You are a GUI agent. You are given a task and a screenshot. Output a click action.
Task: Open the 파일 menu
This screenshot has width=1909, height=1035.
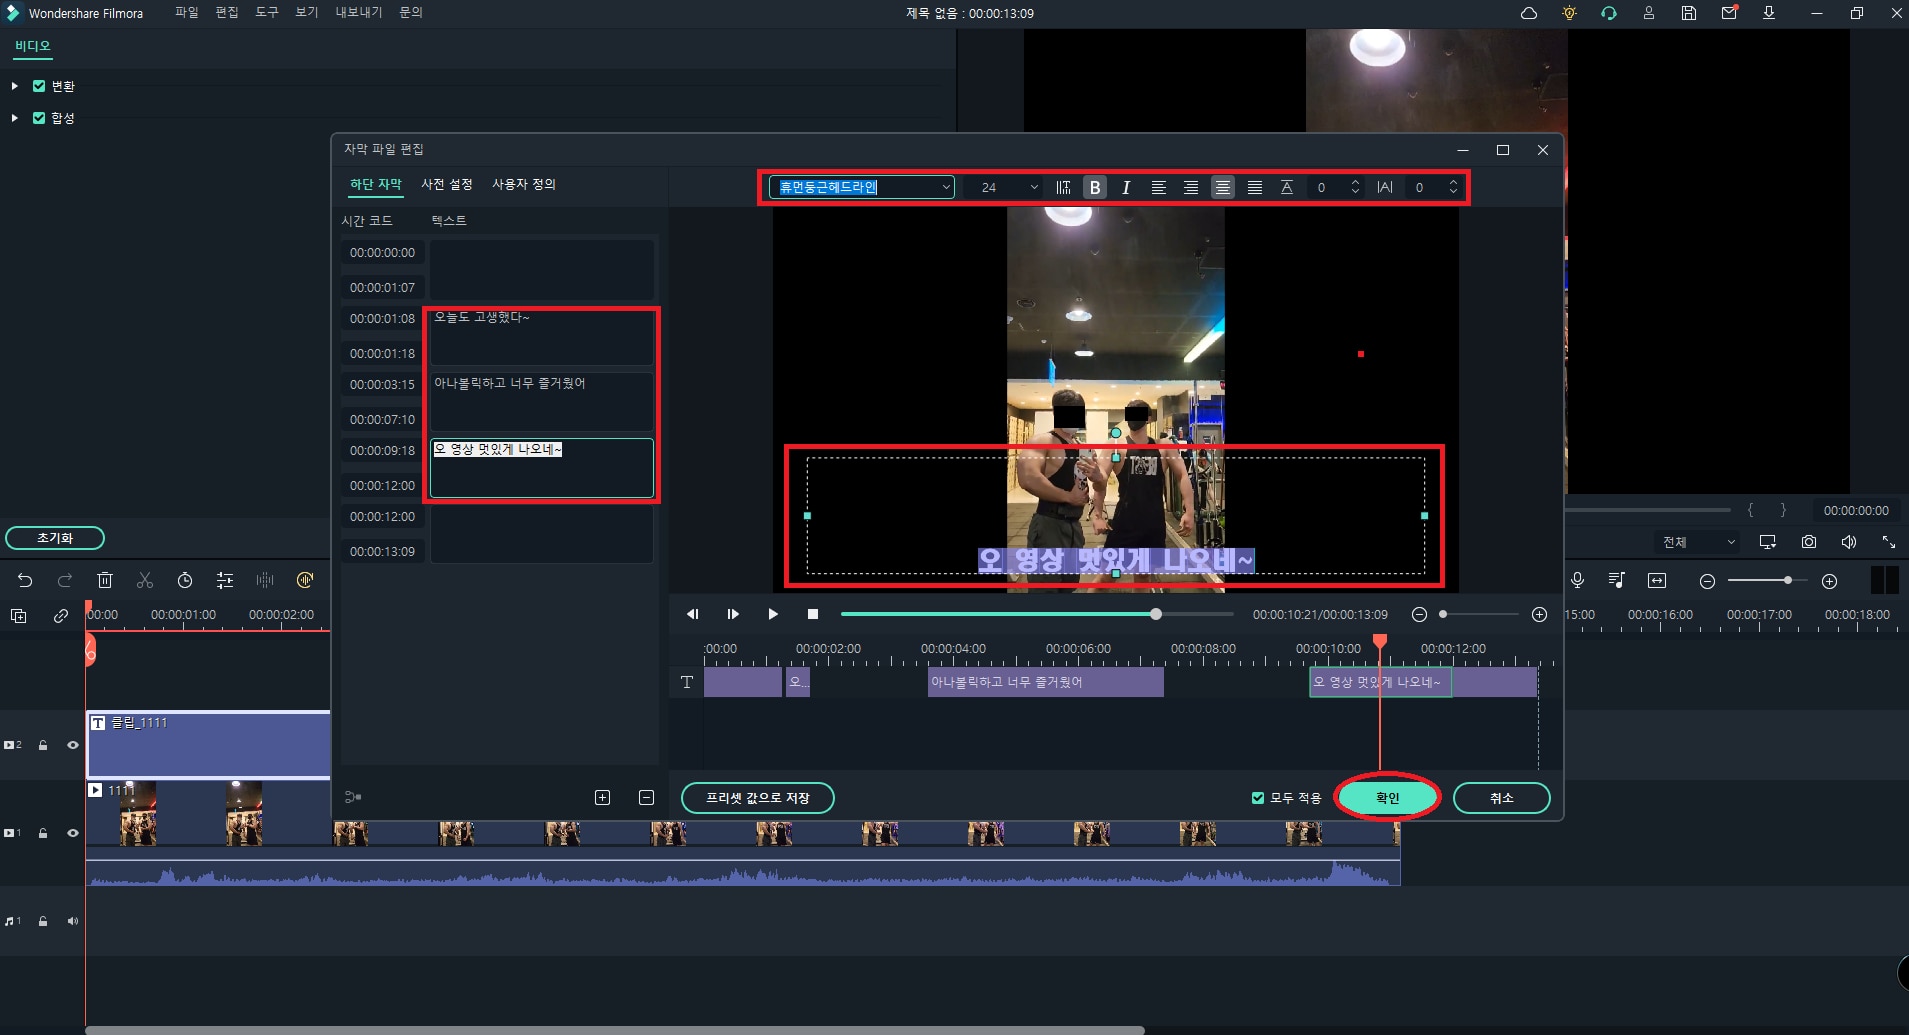pyautogui.click(x=186, y=12)
